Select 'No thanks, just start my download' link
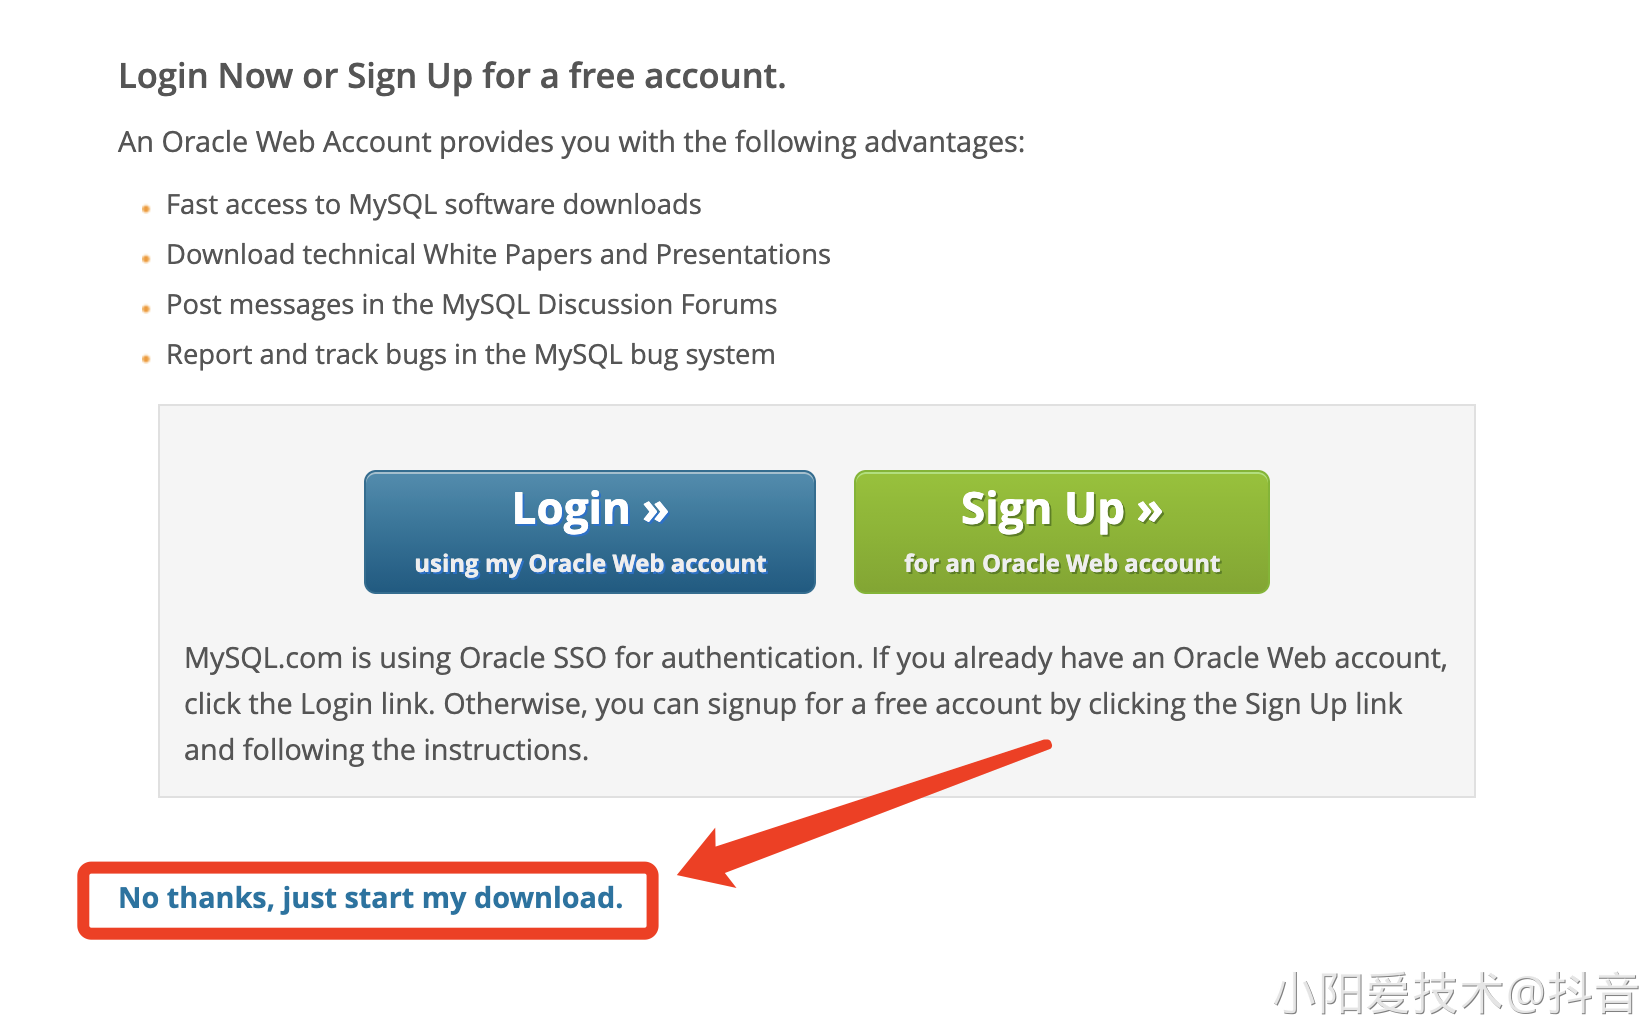This screenshot has width=1648, height=1024. click(371, 898)
